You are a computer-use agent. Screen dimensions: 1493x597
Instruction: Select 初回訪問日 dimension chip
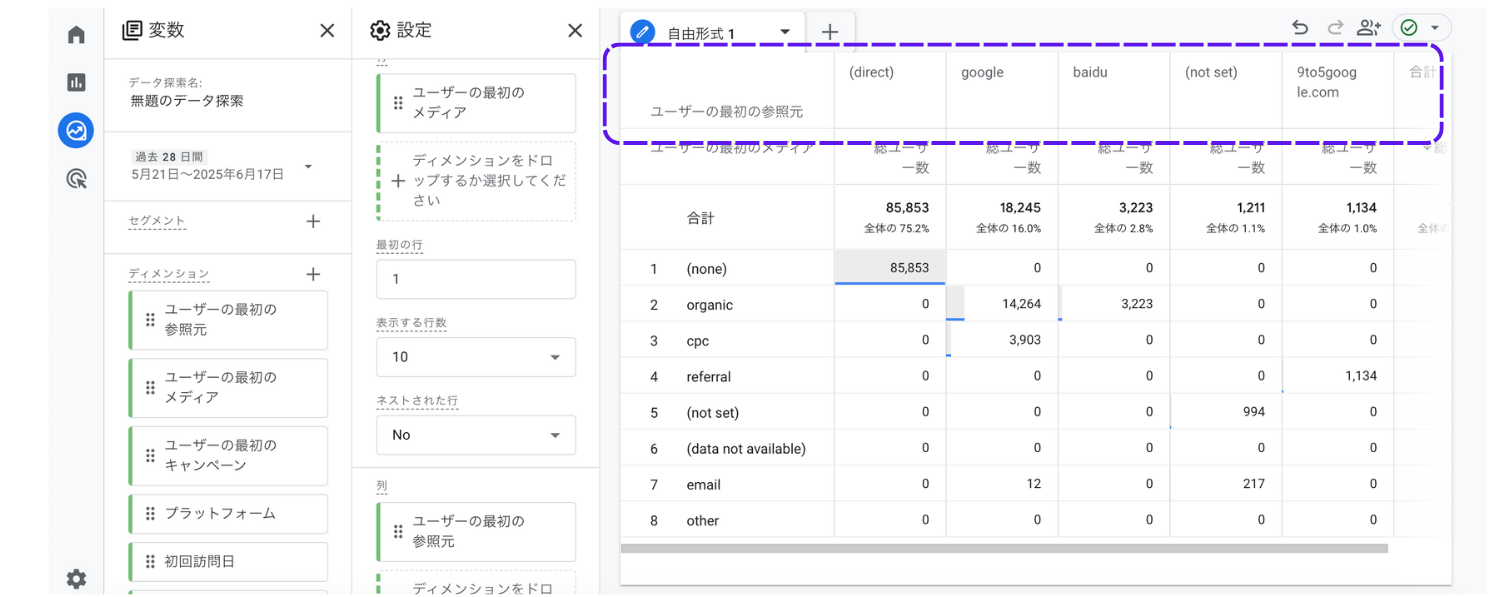click(228, 562)
